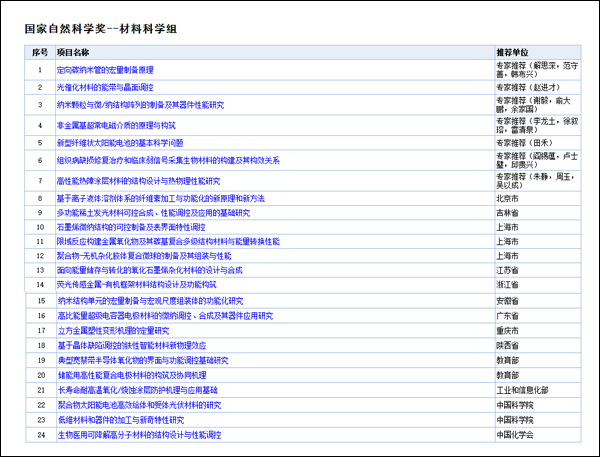Click the 序号 column header

point(40,51)
